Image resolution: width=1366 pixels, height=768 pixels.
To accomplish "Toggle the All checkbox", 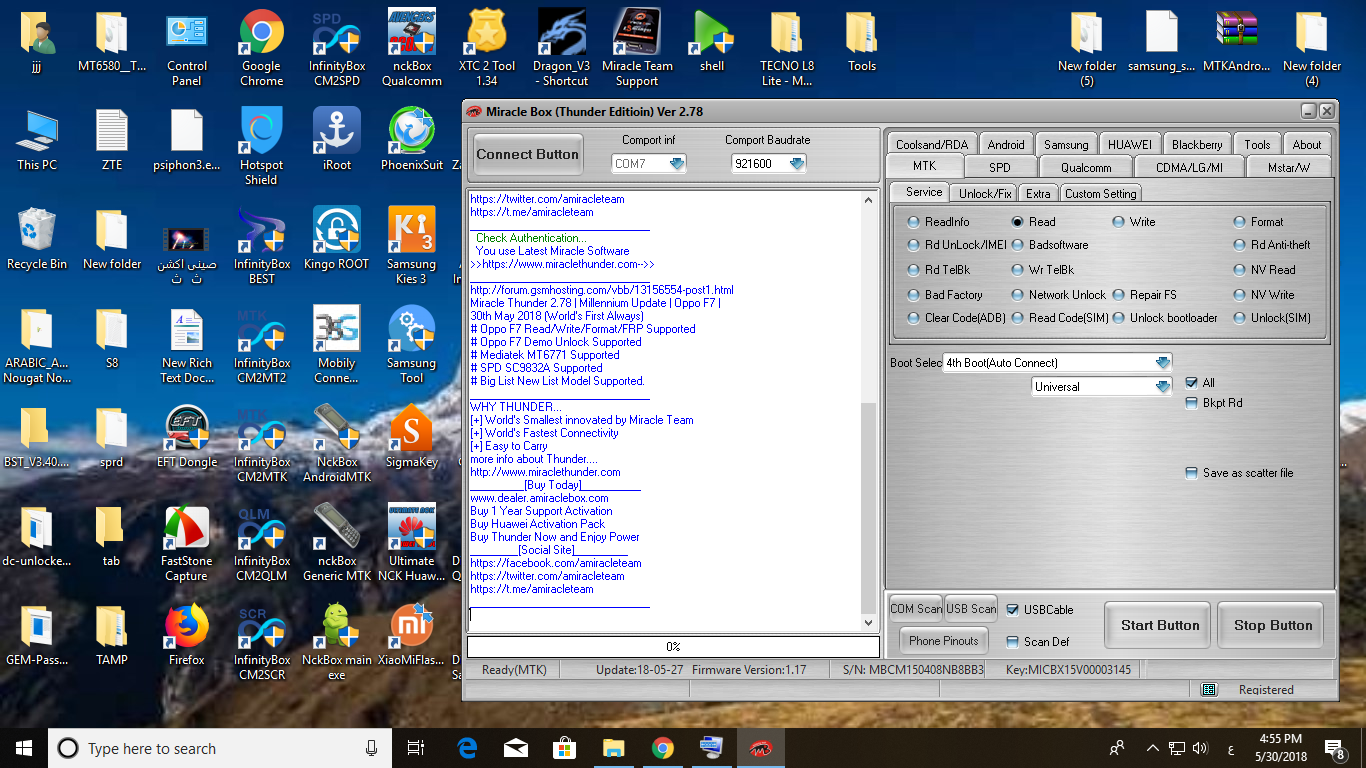I will [x=1191, y=383].
